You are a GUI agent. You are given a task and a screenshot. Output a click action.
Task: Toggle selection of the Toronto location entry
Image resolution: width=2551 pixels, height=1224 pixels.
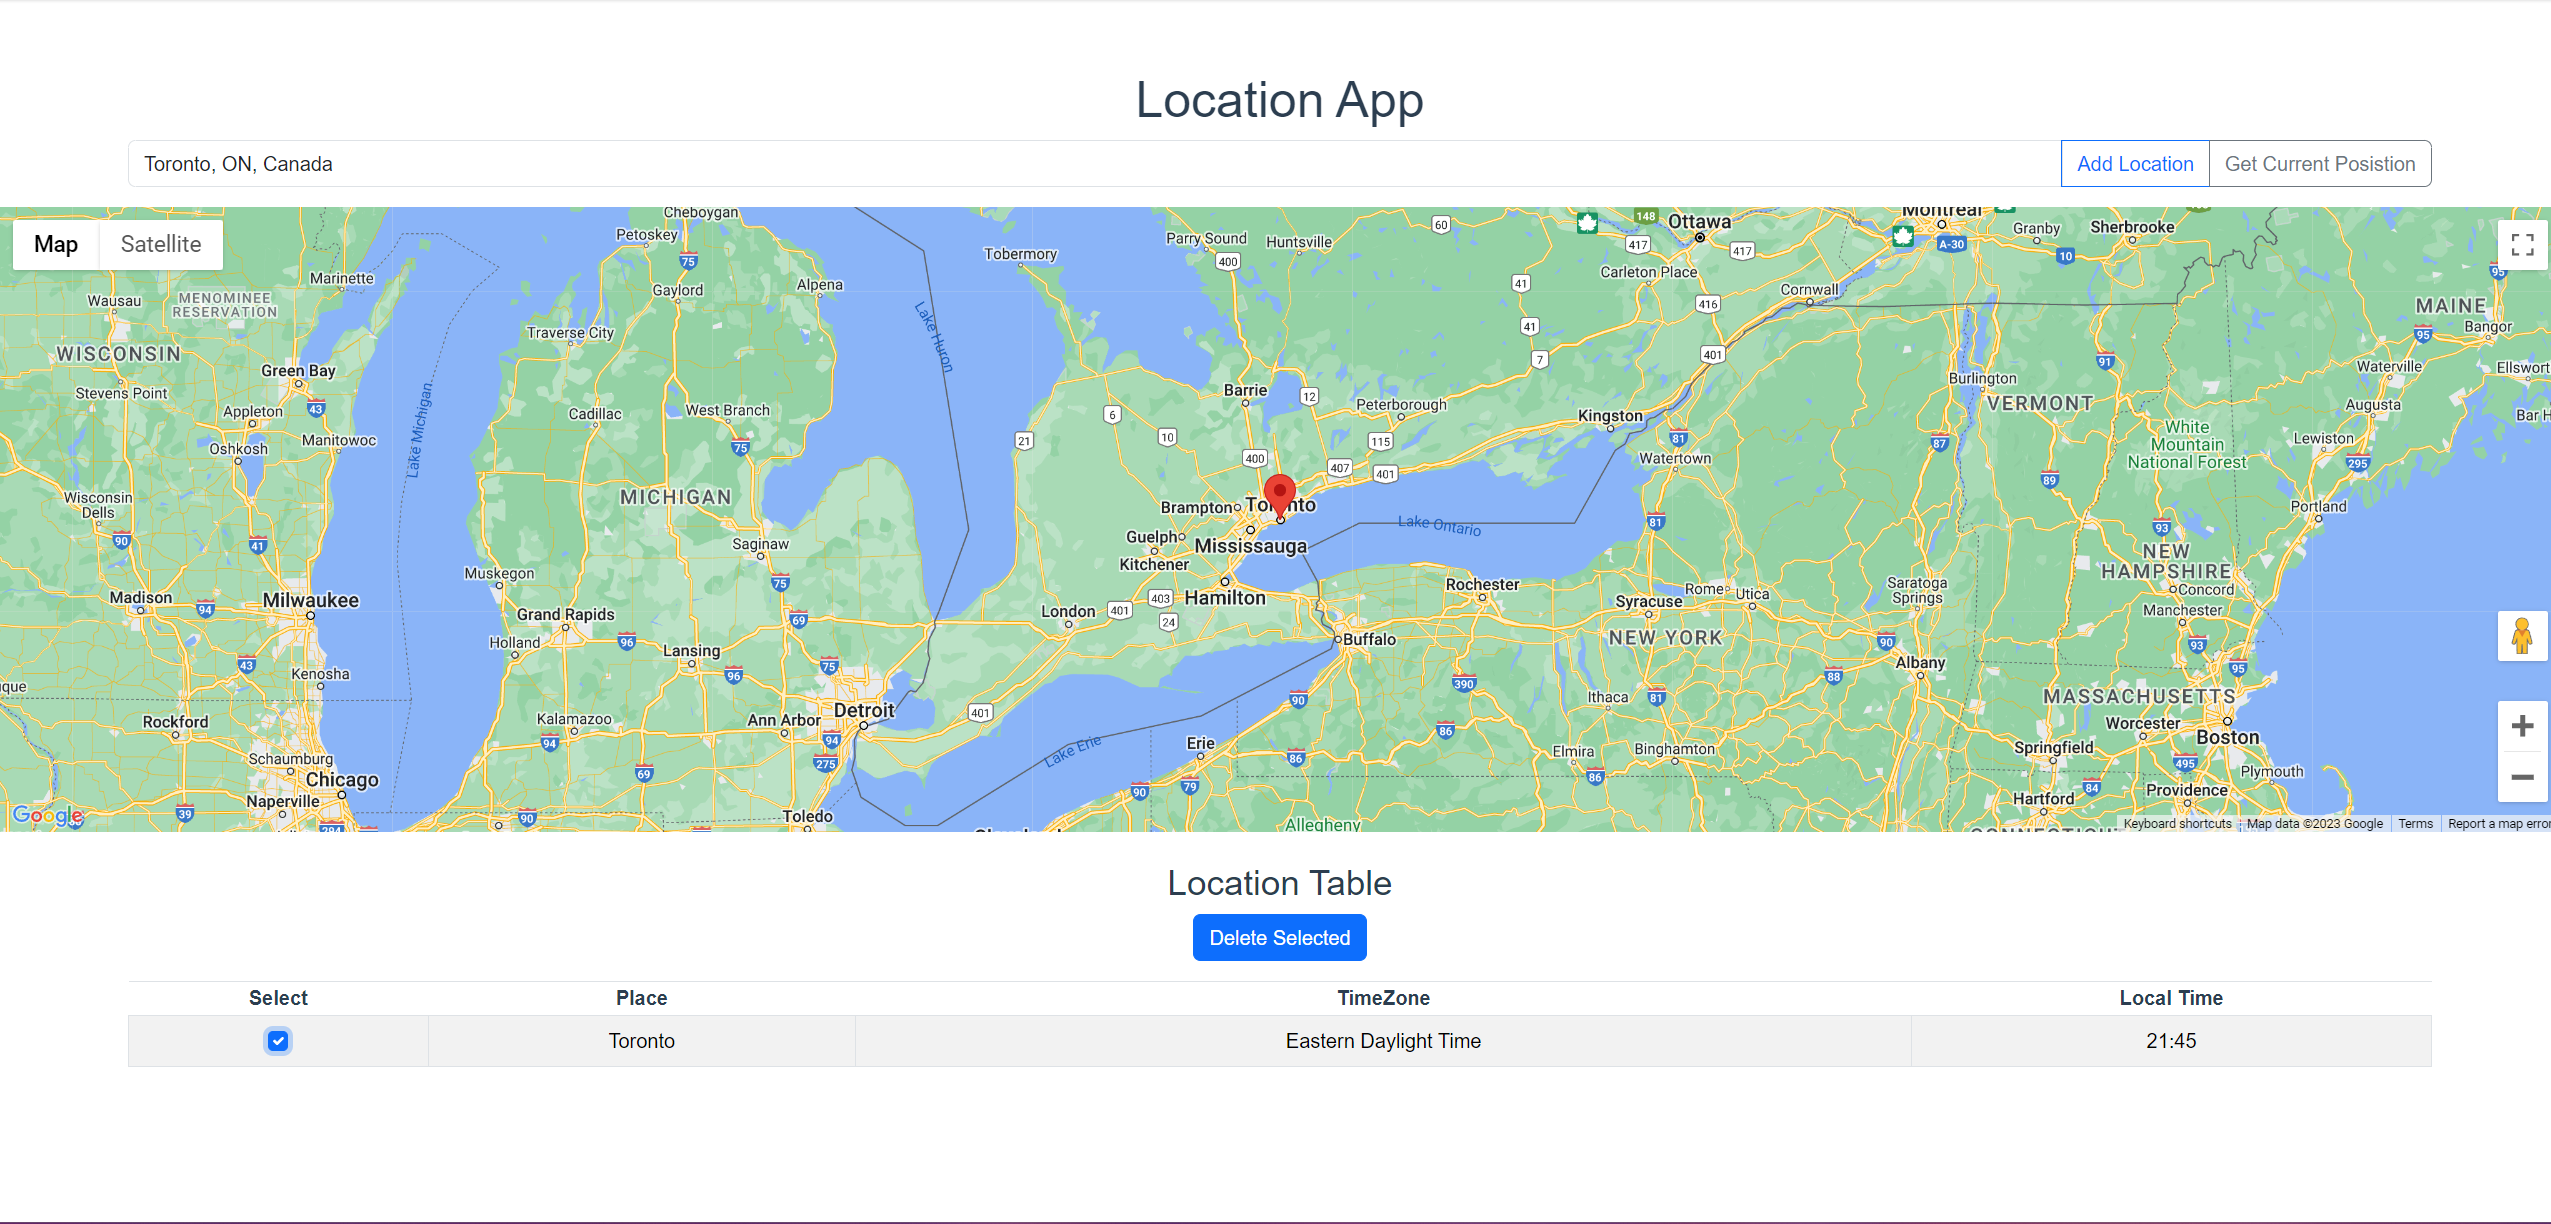278,1040
